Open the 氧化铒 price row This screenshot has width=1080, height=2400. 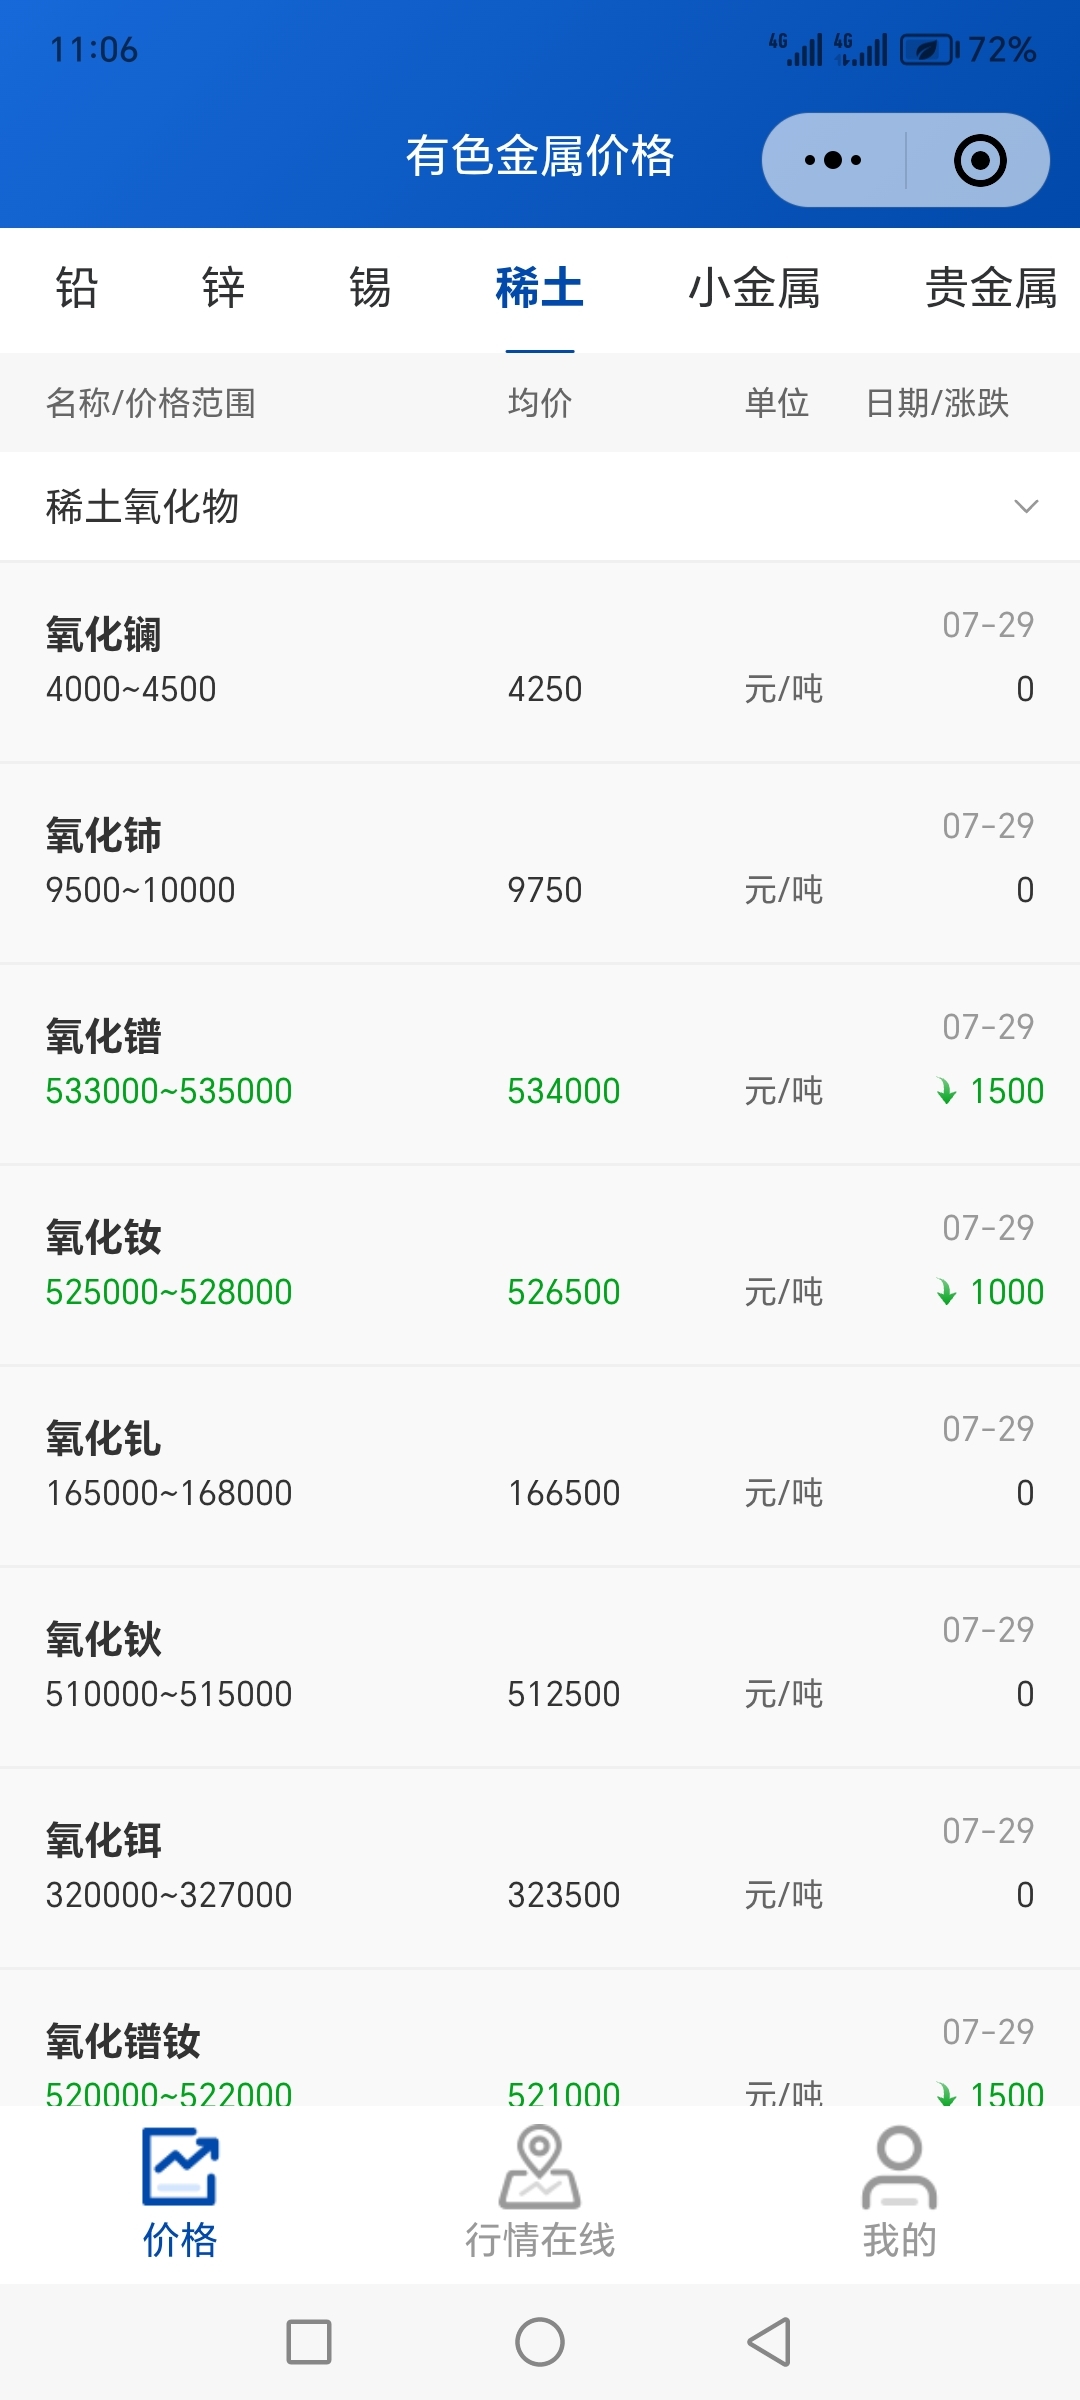pyautogui.click(x=540, y=1868)
